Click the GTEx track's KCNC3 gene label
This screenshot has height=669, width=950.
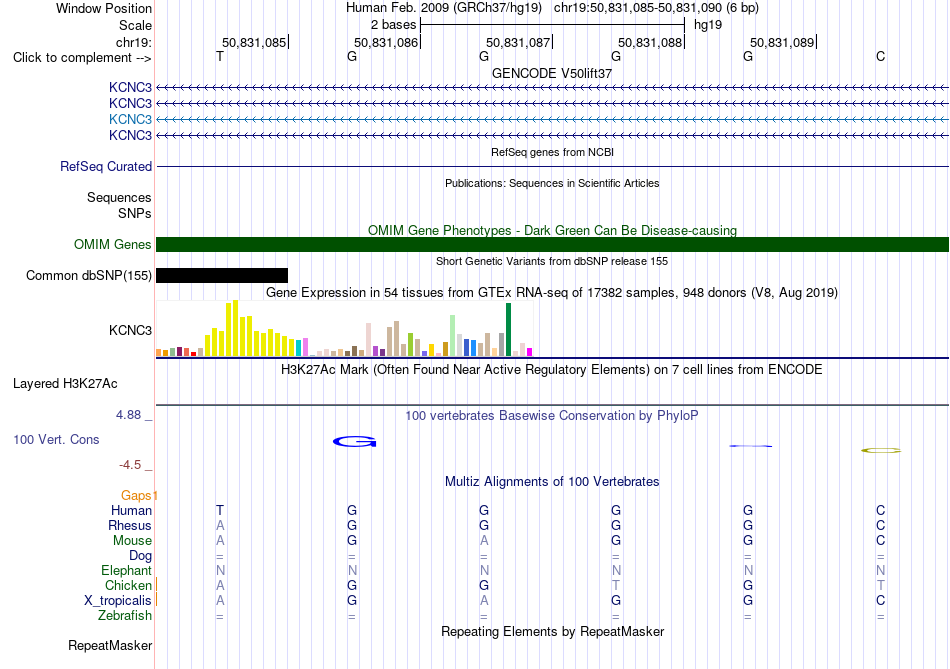coord(130,330)
